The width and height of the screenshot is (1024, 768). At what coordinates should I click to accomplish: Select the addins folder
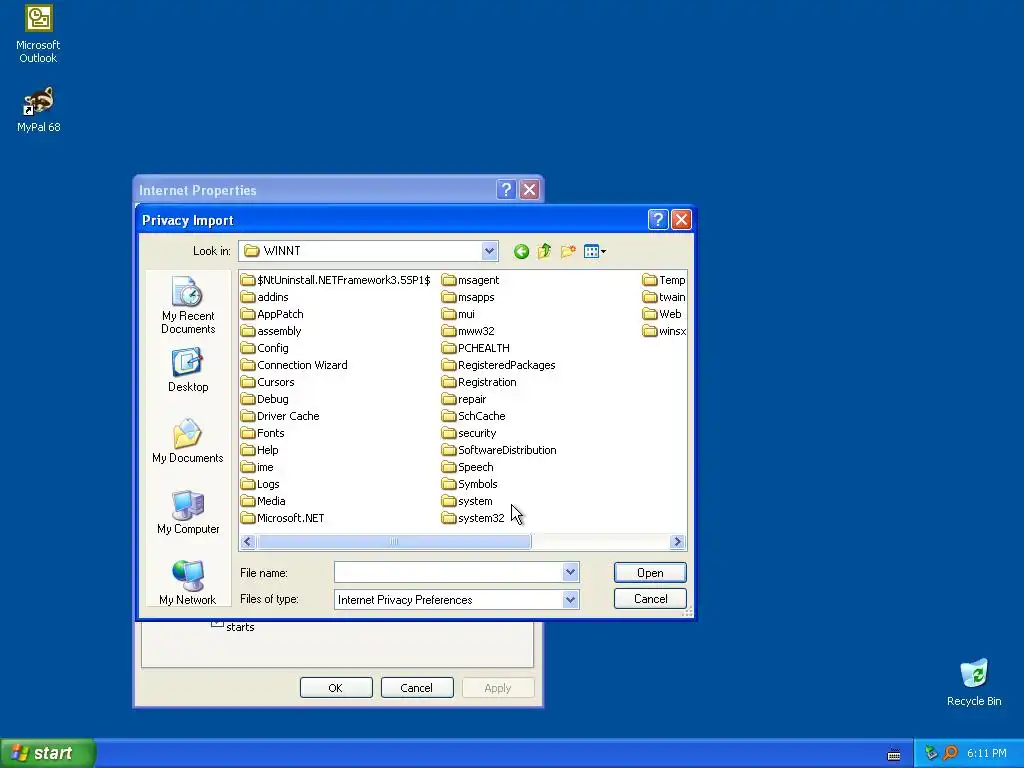(x=265, y=297)
